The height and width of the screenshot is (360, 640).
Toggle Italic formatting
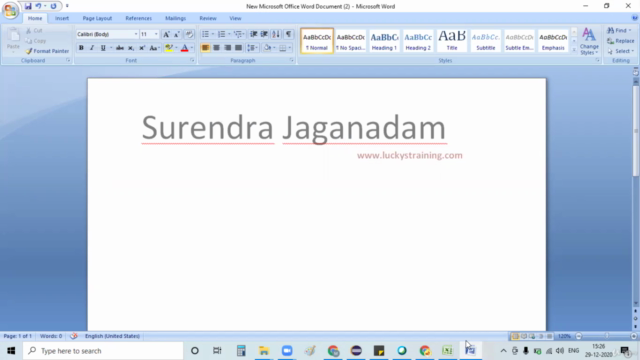tap(92, 48)
